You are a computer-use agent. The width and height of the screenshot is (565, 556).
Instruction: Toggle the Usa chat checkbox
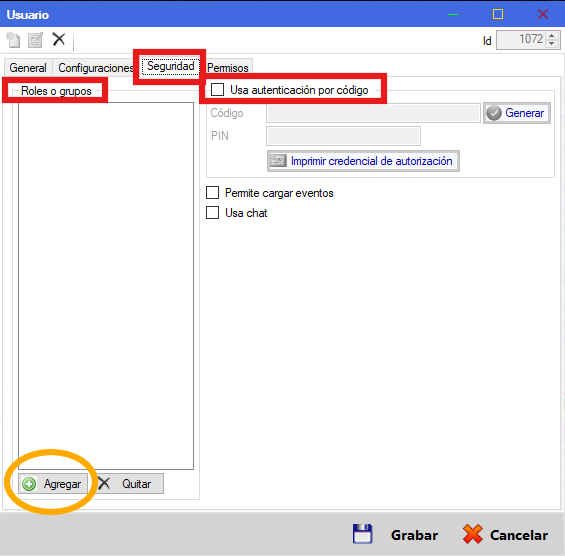pyautogui.click(x=213, y=213)
